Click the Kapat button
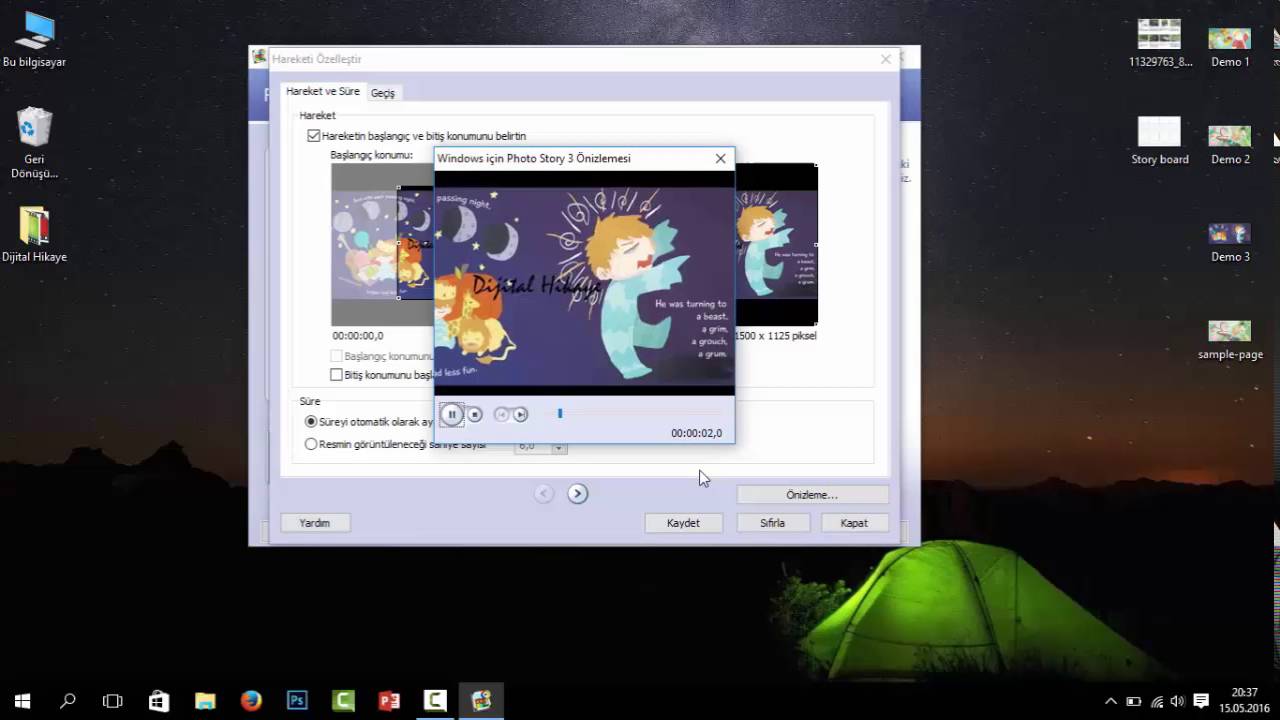 click(854, 523)
